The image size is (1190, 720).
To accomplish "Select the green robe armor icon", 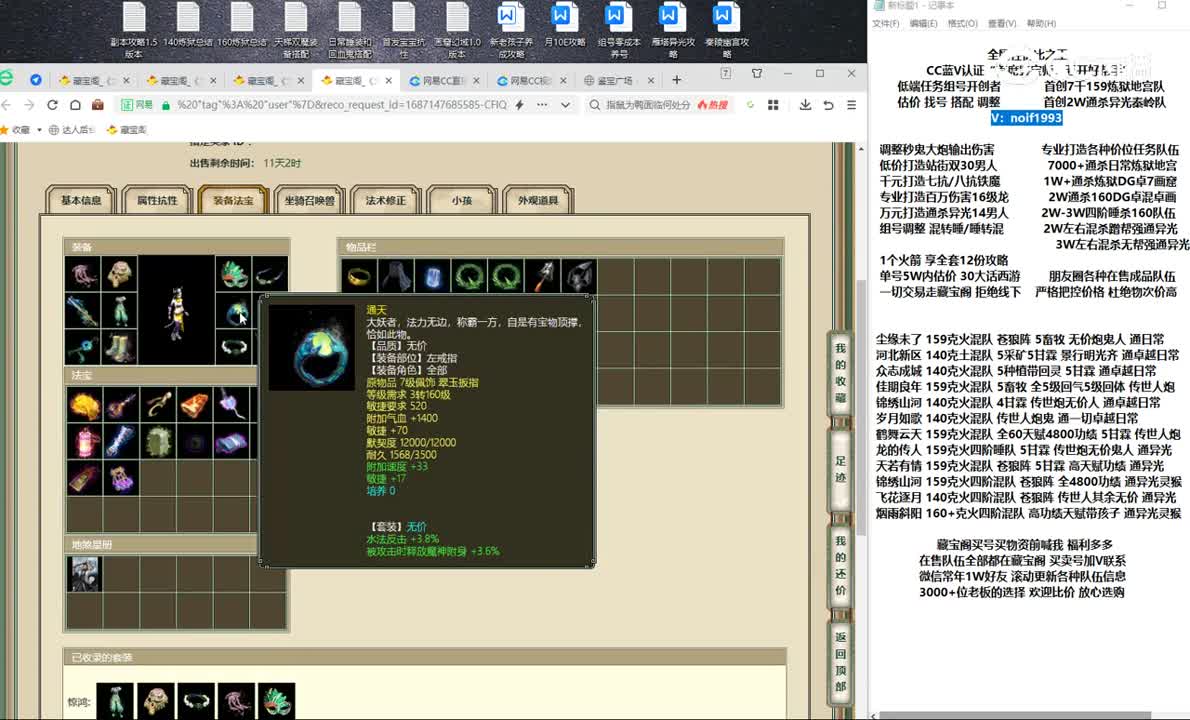I will coord(120,311).
